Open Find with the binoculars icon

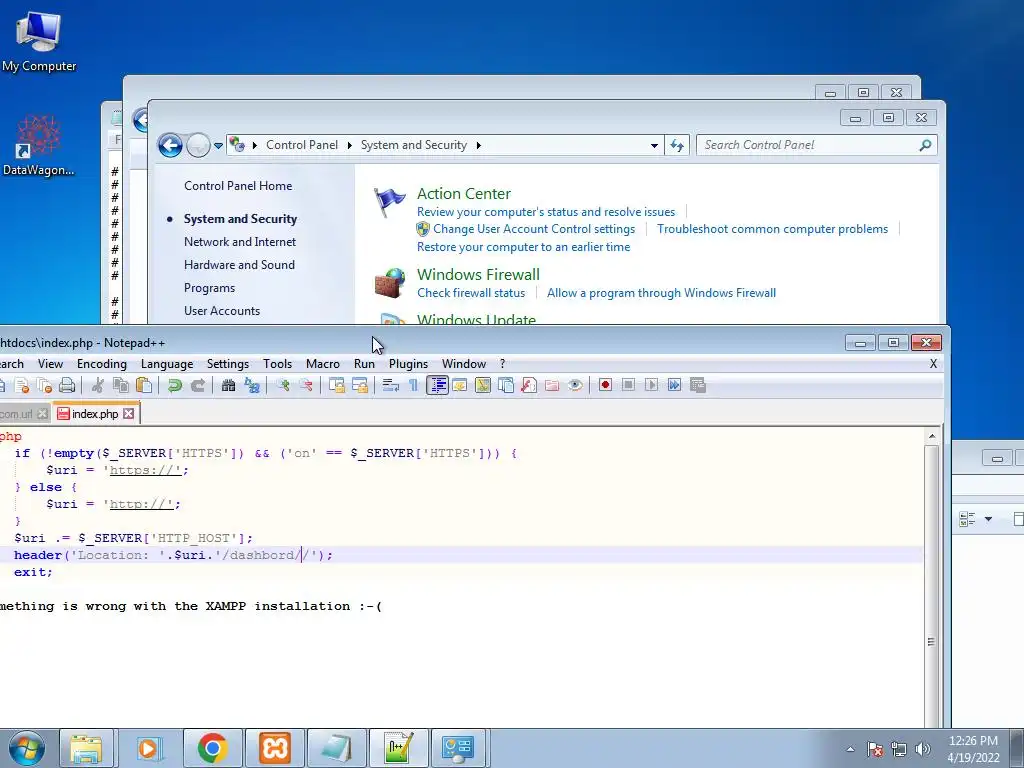[x=228, y=385]
